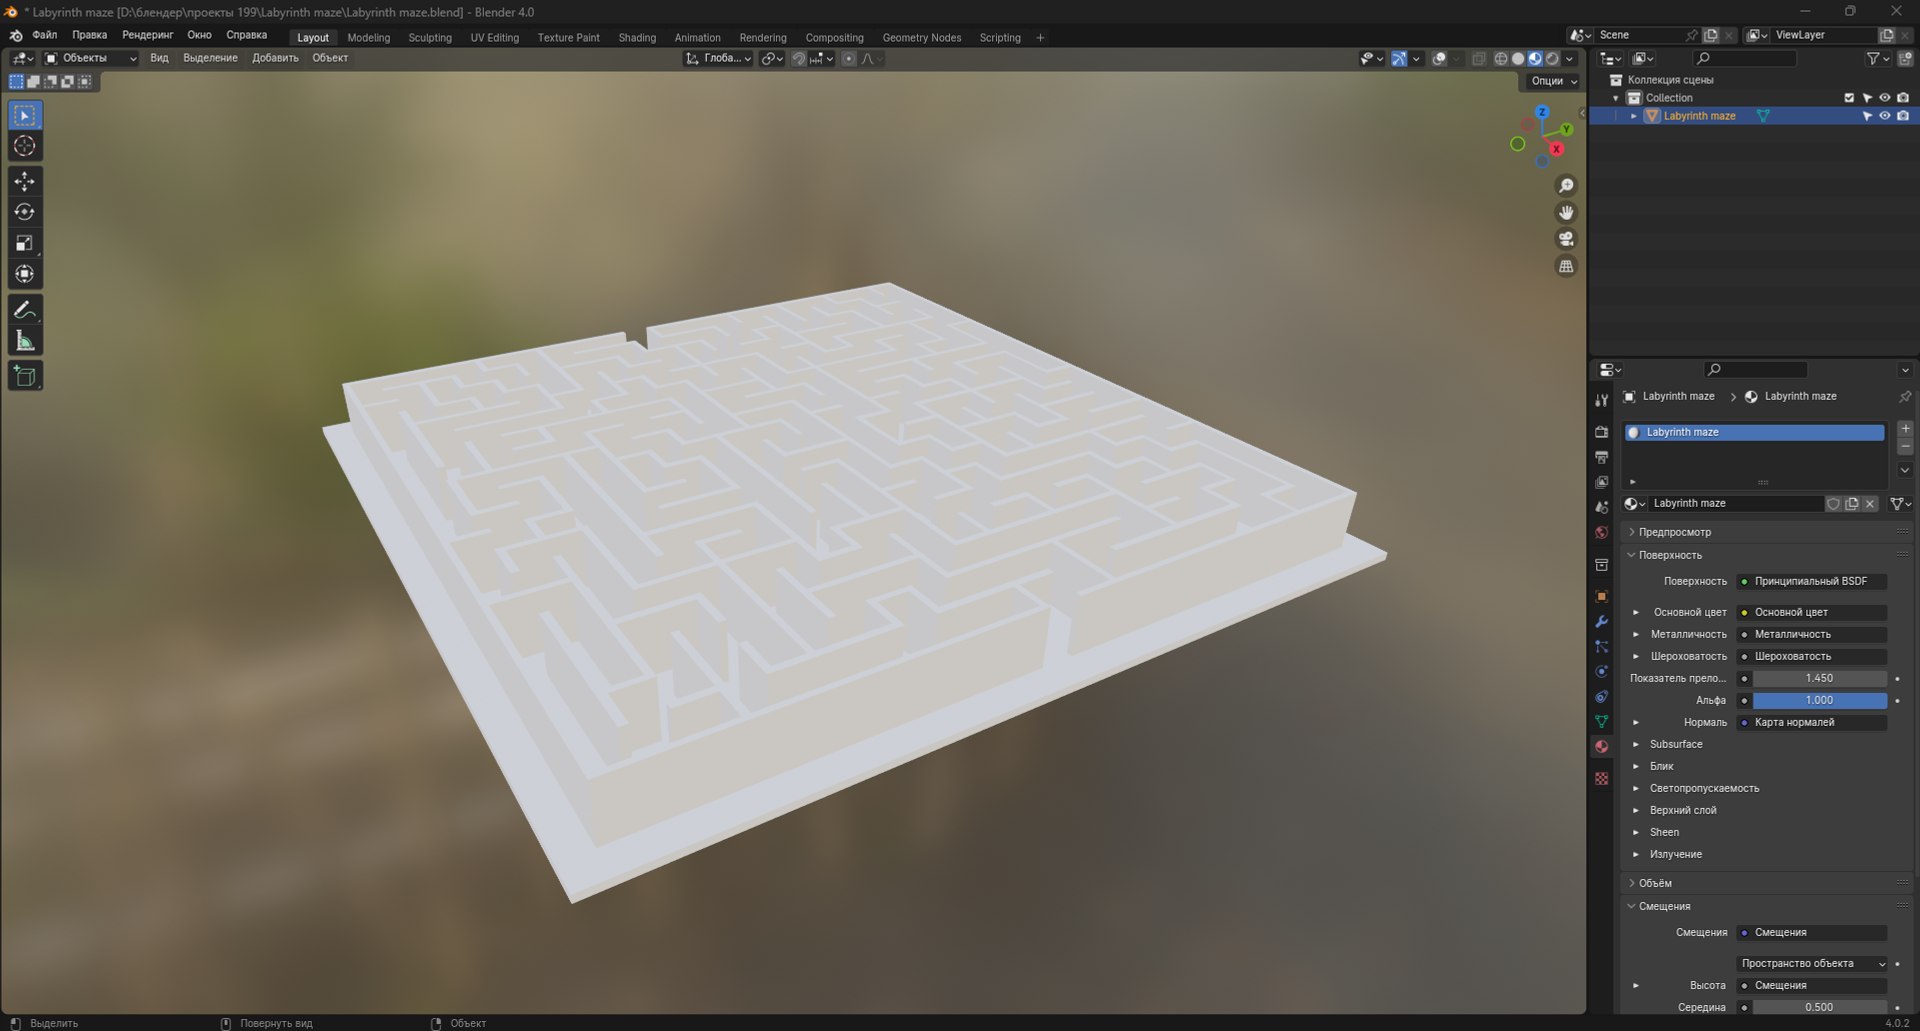Select the Add Cube tool

(25, 376)
